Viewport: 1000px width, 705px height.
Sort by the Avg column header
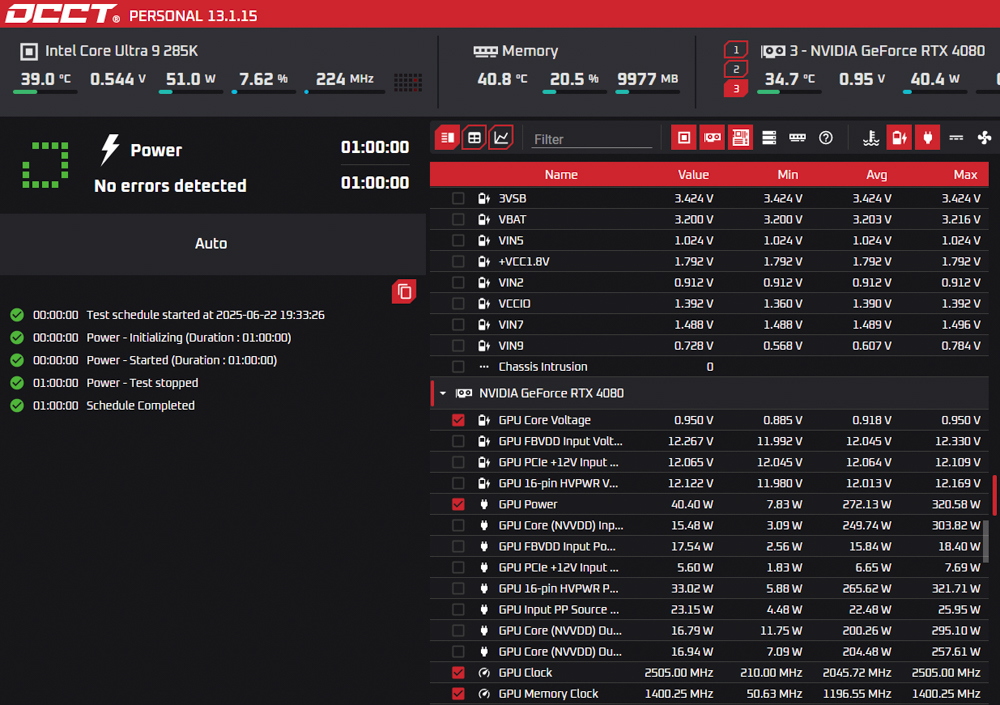pyautogui.click(x=877, y=175)
